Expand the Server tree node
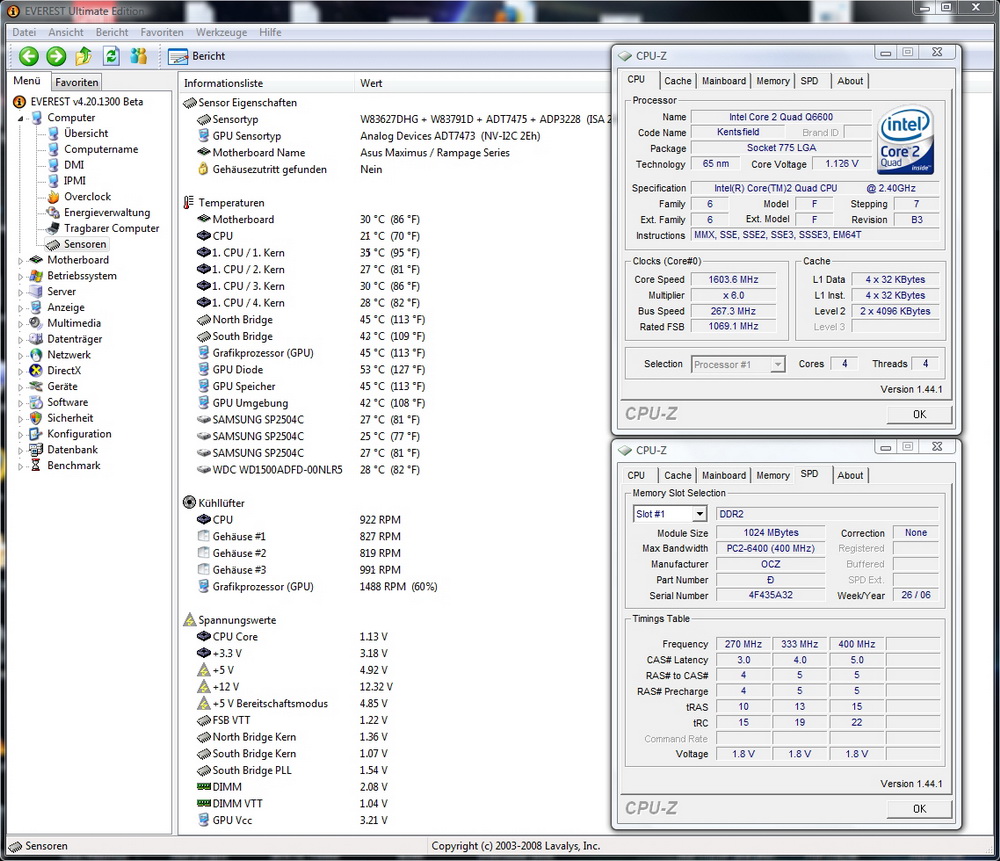Viewport: 1000px width, 861px height. pos(20,292)
